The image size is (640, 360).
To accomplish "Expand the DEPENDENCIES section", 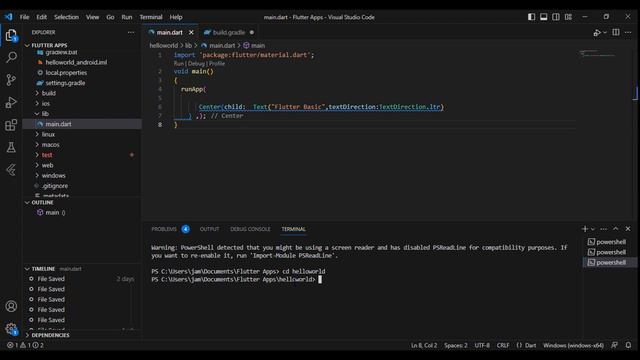I will tap(50, 335).
